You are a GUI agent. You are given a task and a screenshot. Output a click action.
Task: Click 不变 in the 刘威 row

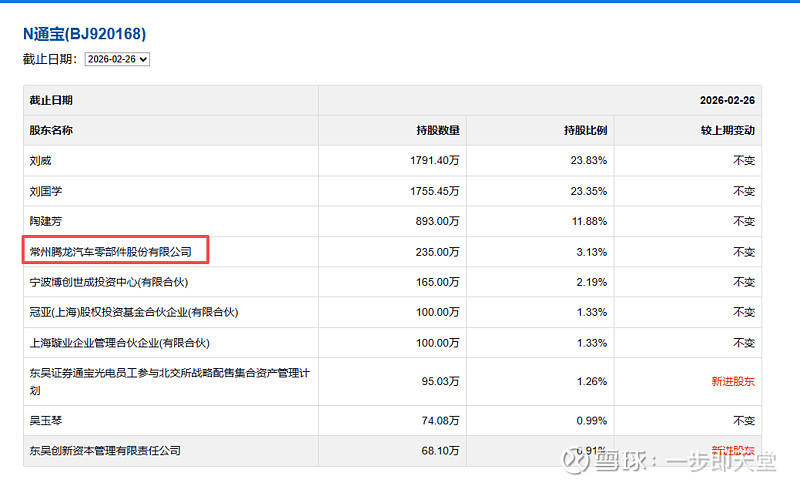click(744, 161)
